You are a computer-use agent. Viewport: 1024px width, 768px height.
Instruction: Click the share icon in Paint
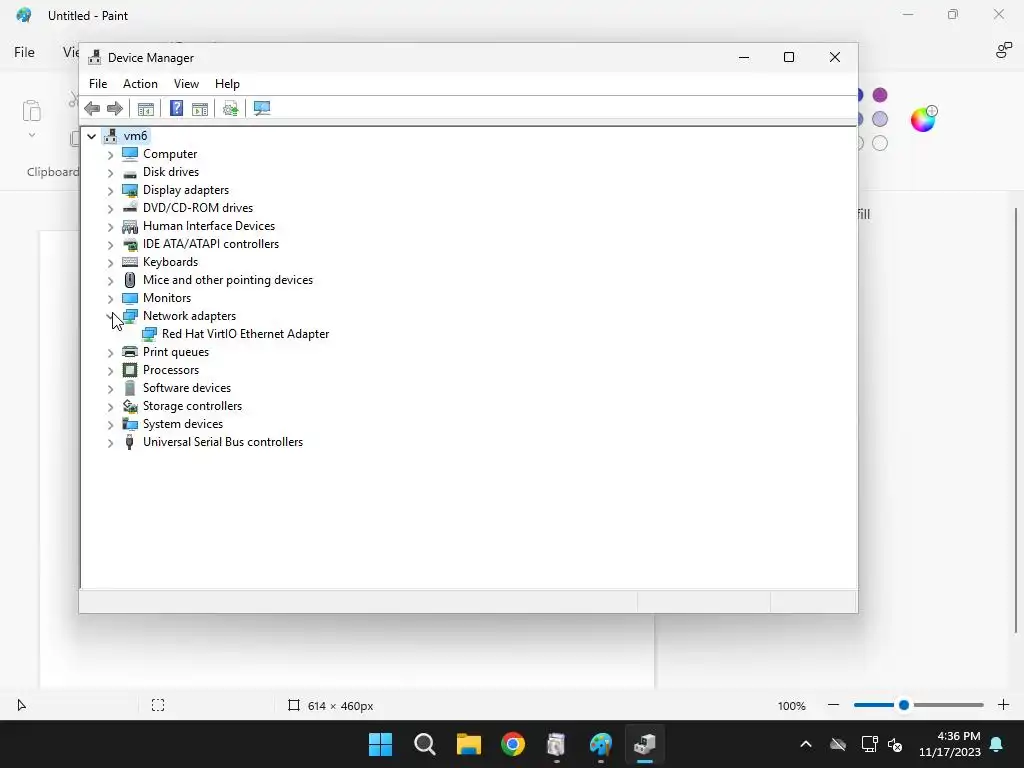pos(1004,50)
